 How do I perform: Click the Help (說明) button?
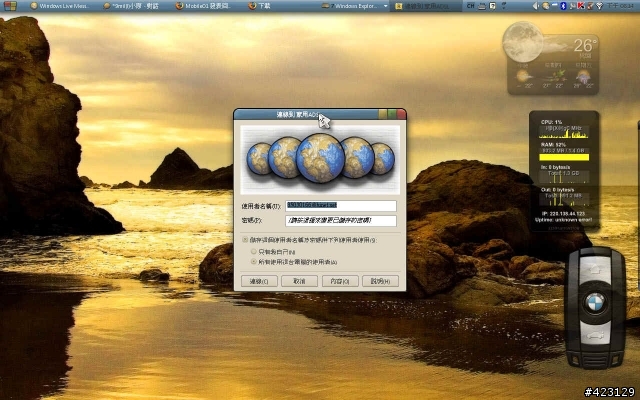tap(380, 281)
